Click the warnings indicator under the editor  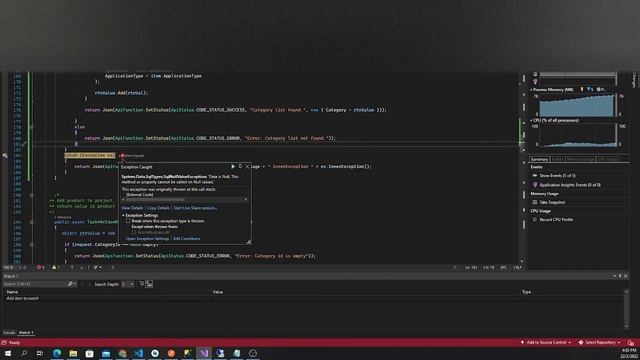(x=56, y=267)
